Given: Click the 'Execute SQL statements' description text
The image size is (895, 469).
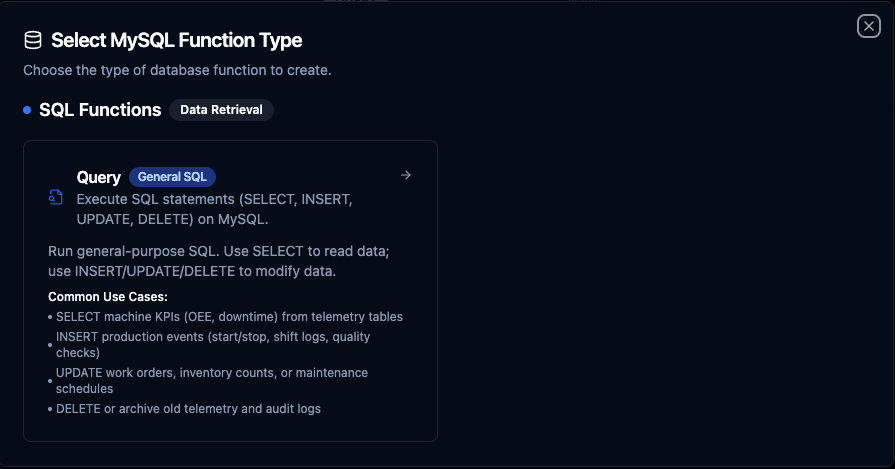Looking at the screenshot, I should click(x=214, y=208).
